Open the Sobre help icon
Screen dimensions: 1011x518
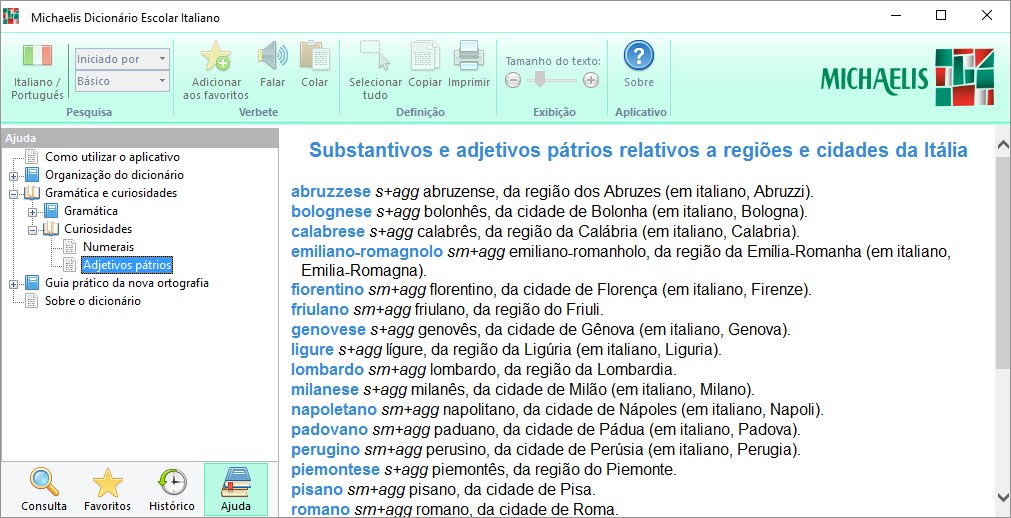coord(639,56)
